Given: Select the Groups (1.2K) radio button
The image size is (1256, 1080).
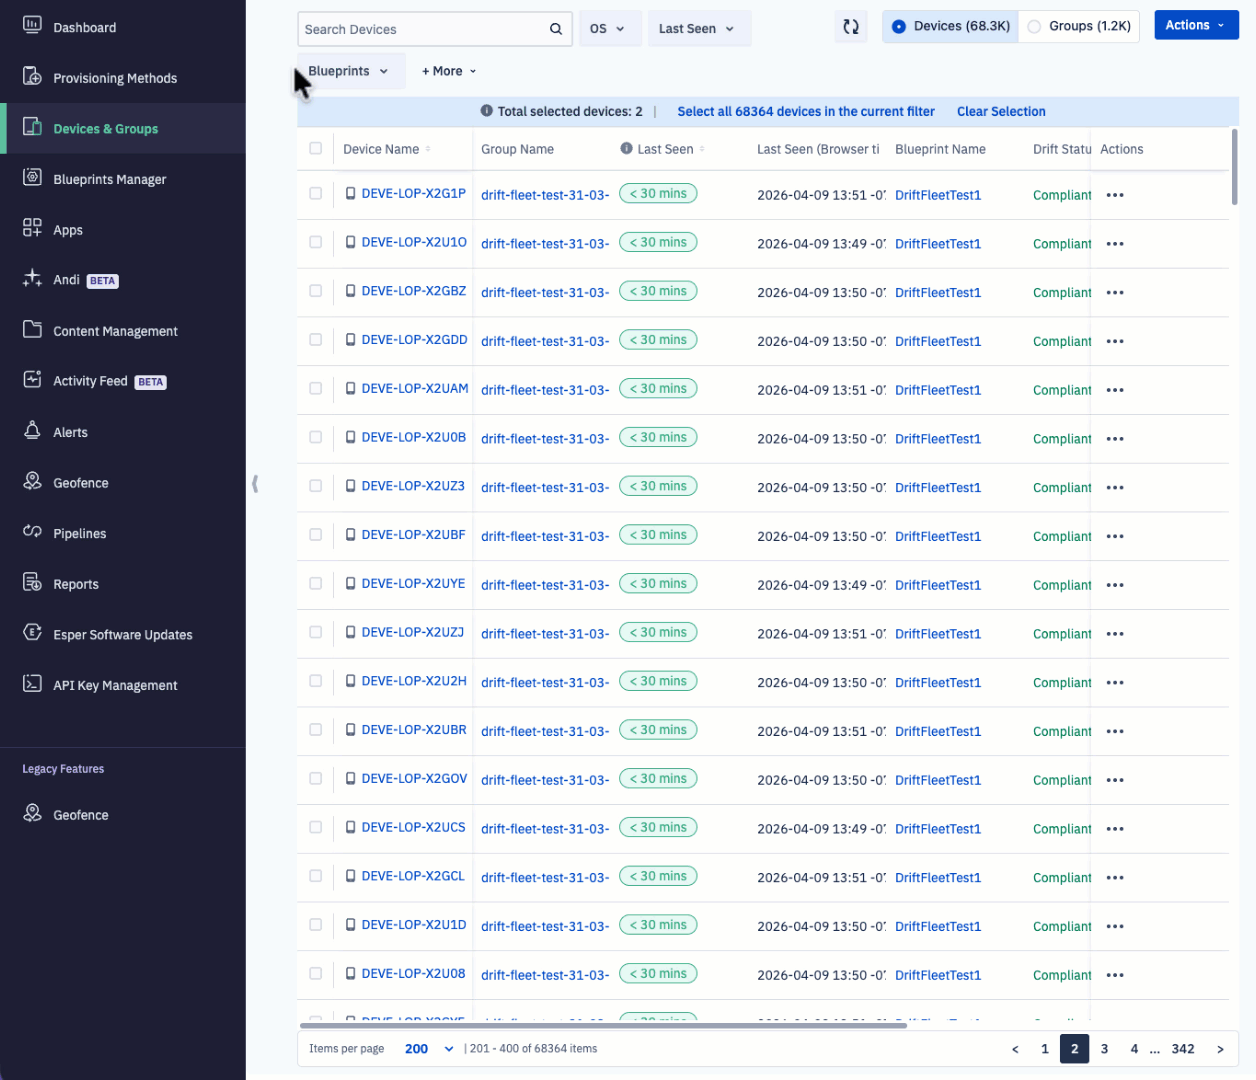Looking at the screenshot, I should coord(1035,27).
